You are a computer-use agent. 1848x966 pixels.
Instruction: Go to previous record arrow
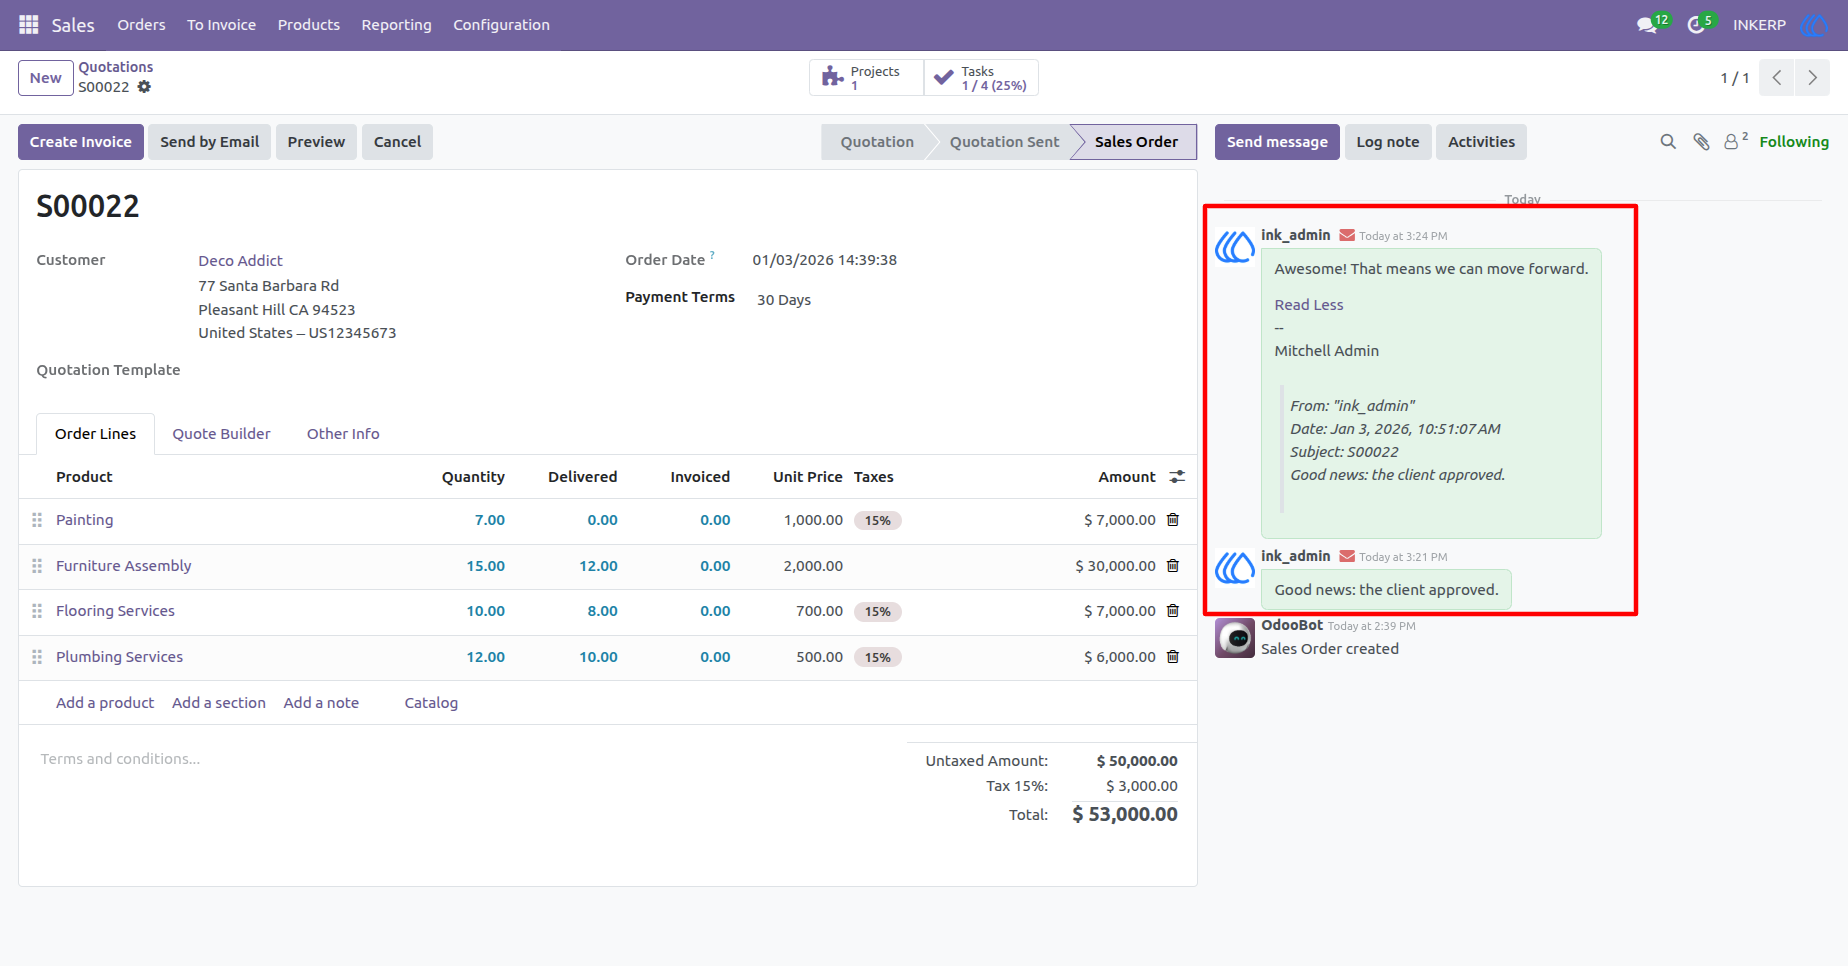(1777, 78)
